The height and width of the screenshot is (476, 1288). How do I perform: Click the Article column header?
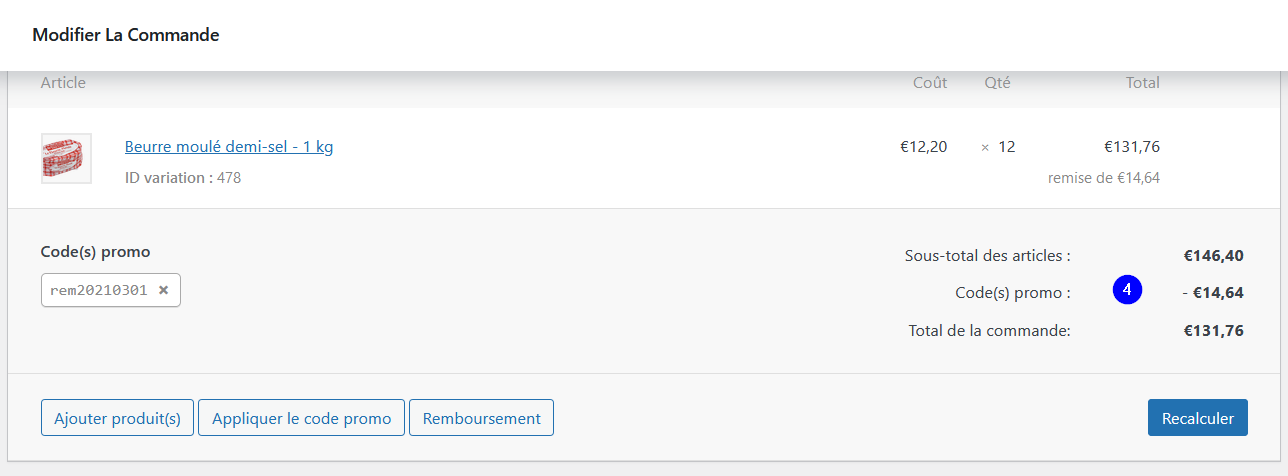point(63,82)
